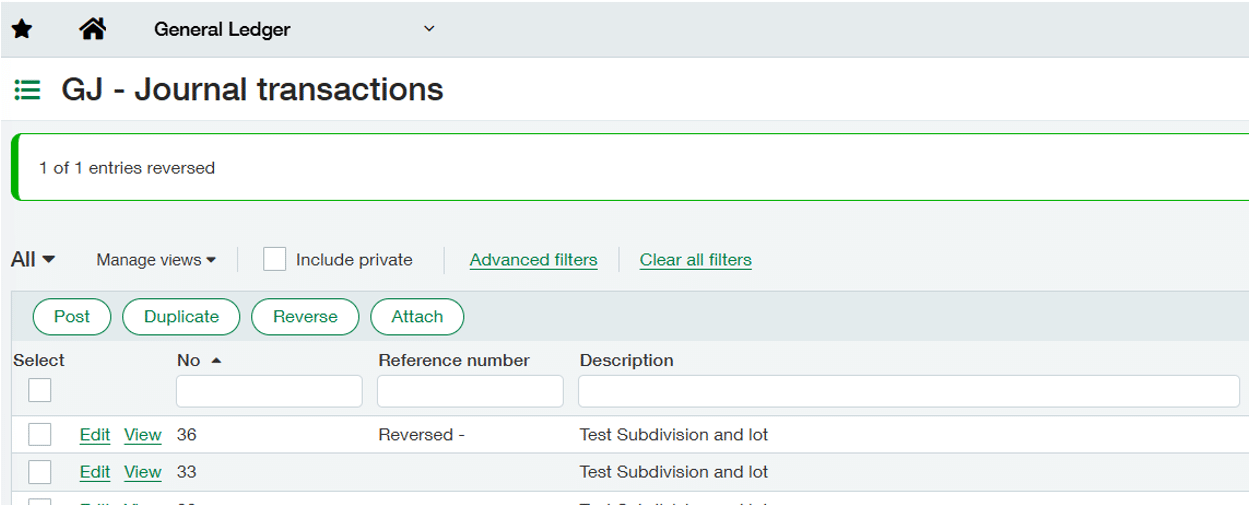Open the Advanced filters link

click(x=533, y=260)
